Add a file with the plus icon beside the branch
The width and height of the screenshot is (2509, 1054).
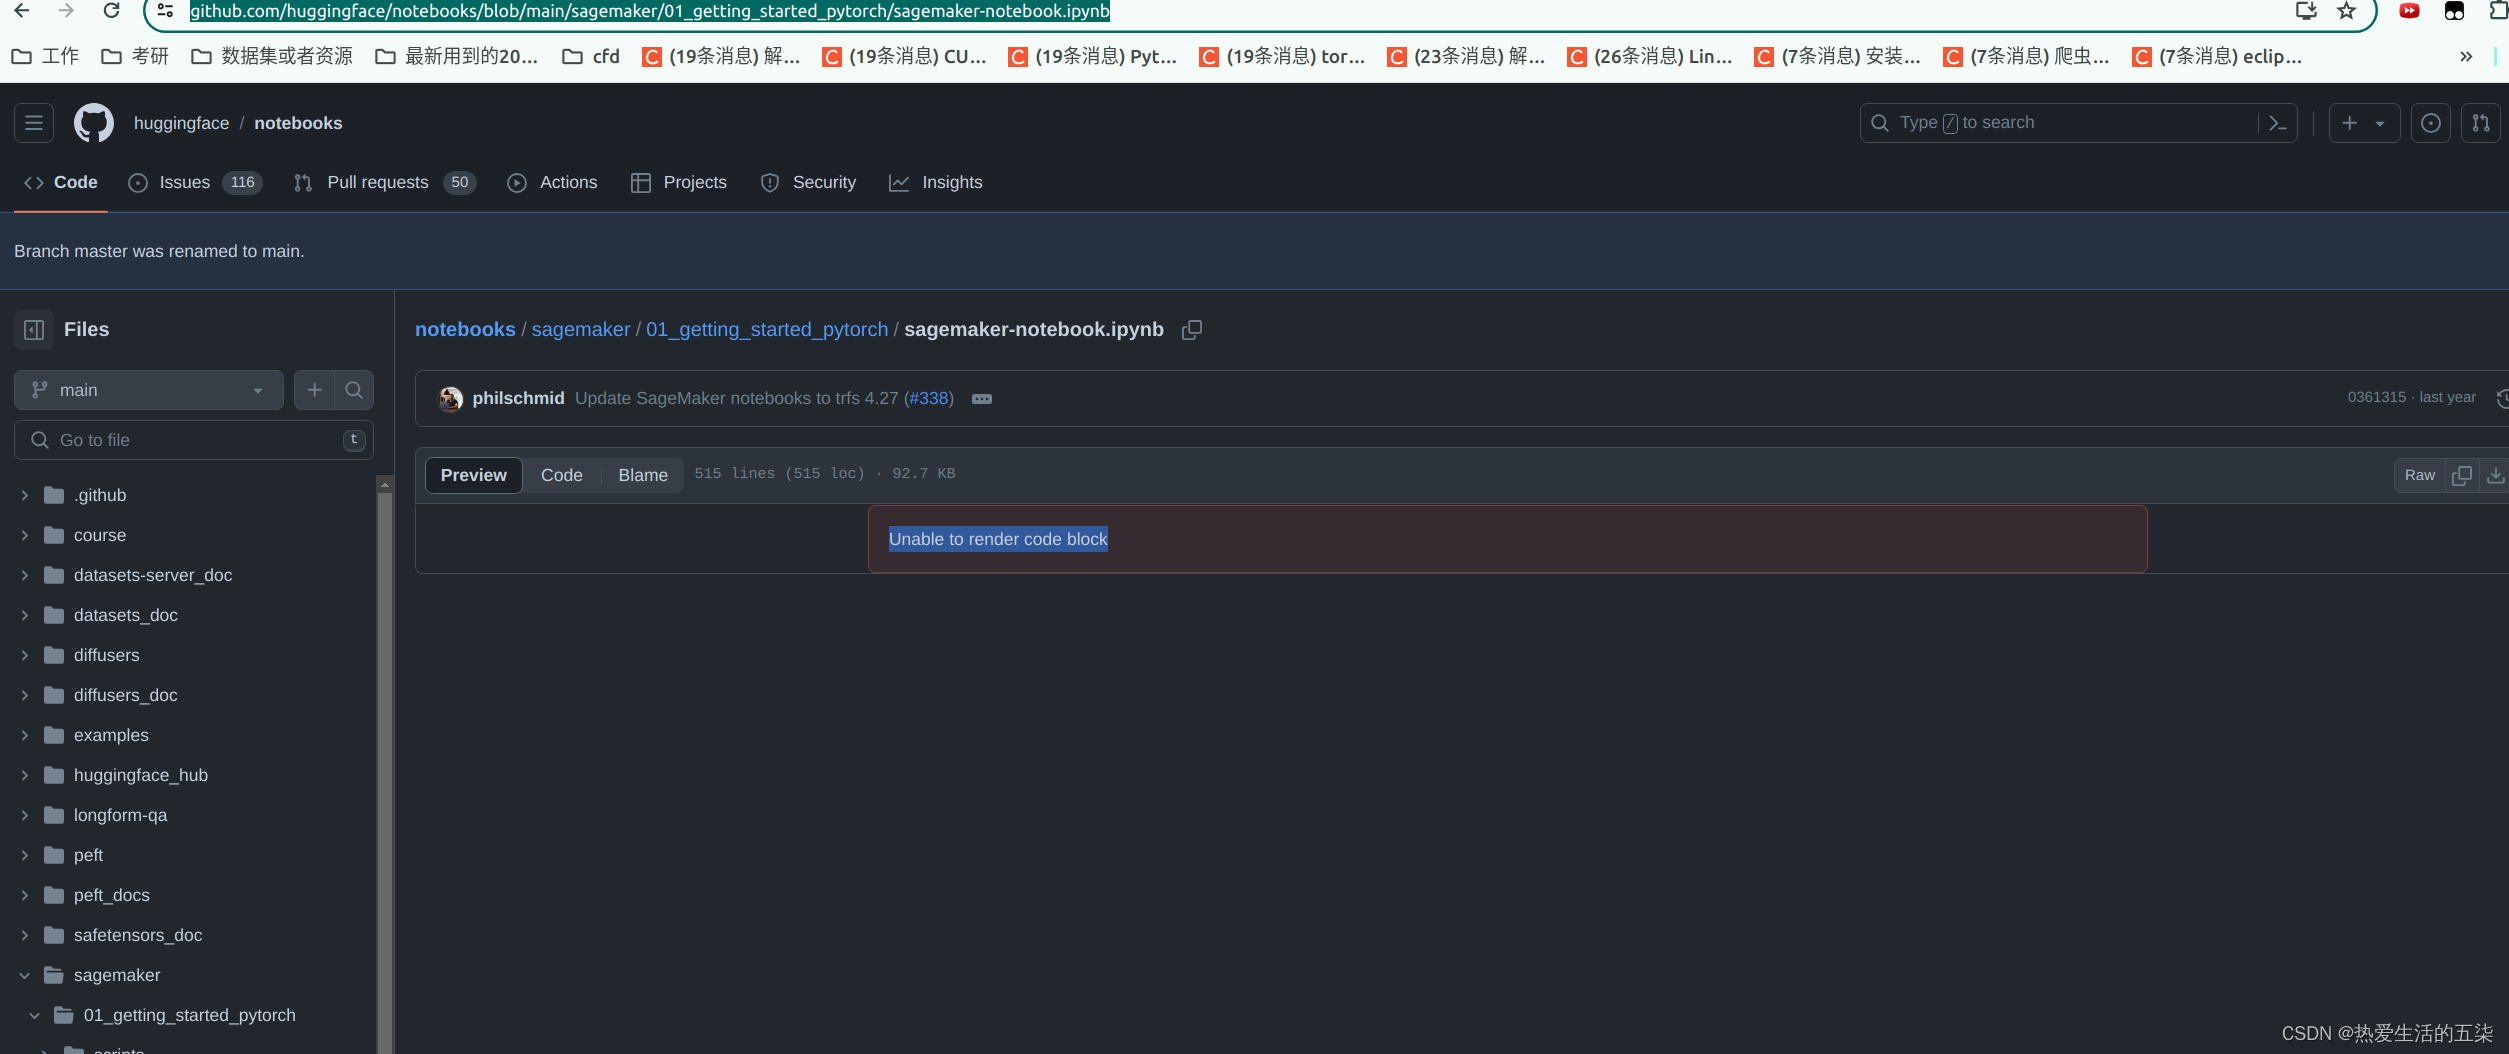pos(314,390)
